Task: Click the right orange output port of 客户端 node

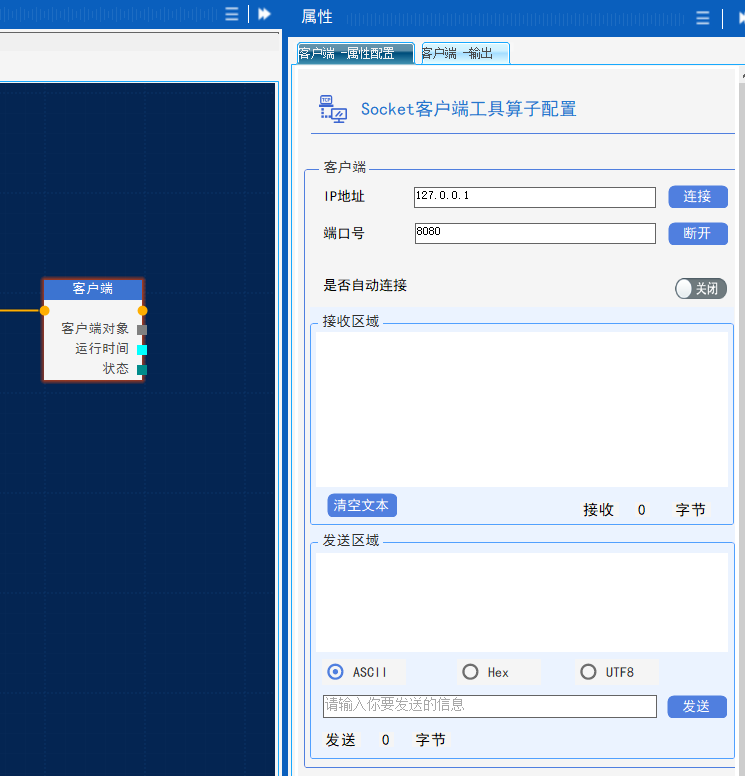Action: tap(143, 311)
